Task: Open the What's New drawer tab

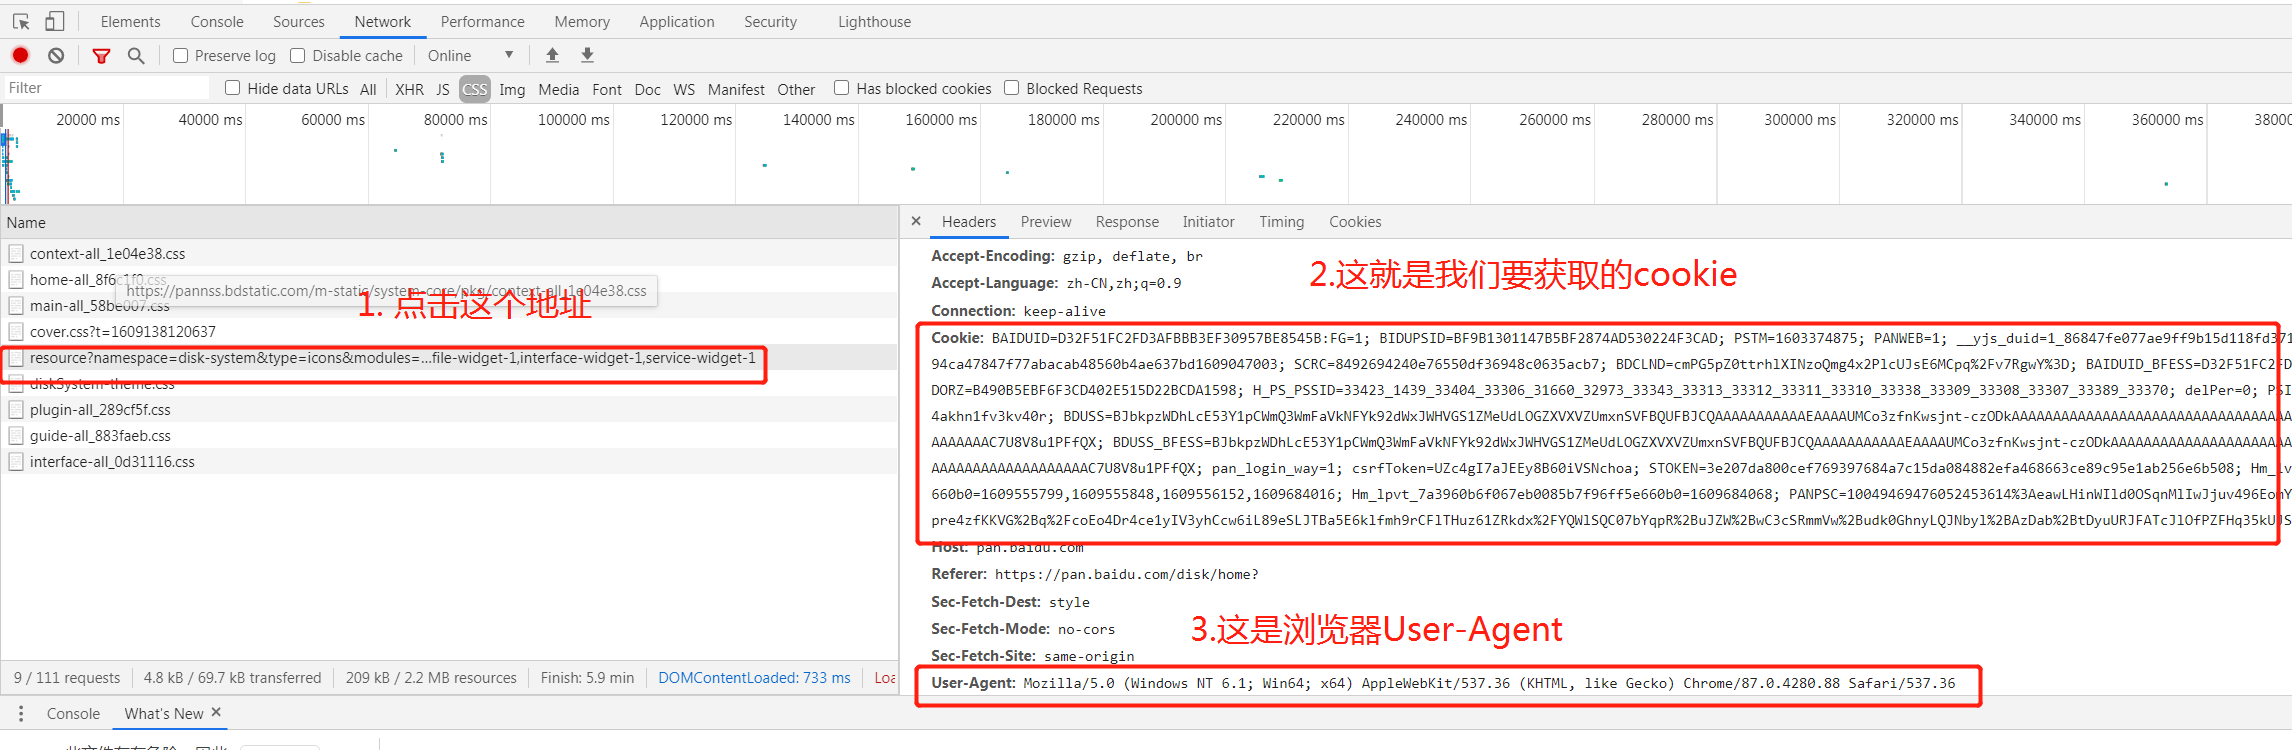Action: [163, 713]
